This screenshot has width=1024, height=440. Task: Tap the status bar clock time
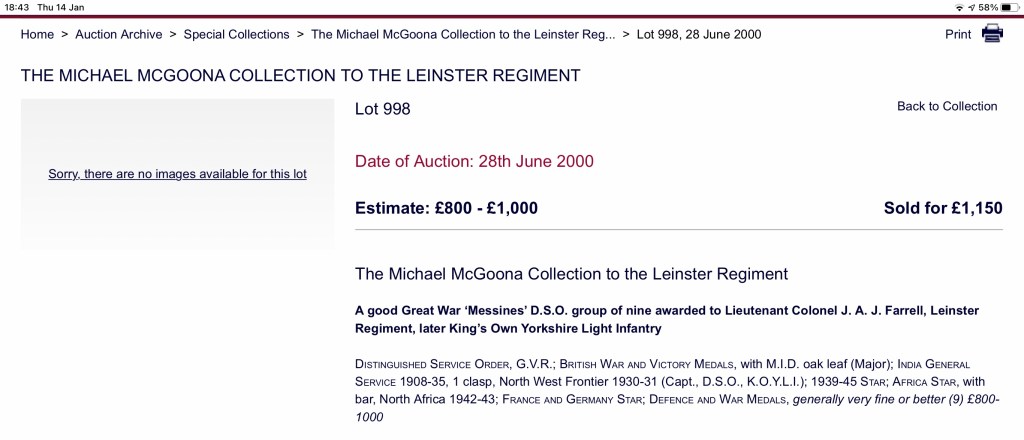coord(17,7)
